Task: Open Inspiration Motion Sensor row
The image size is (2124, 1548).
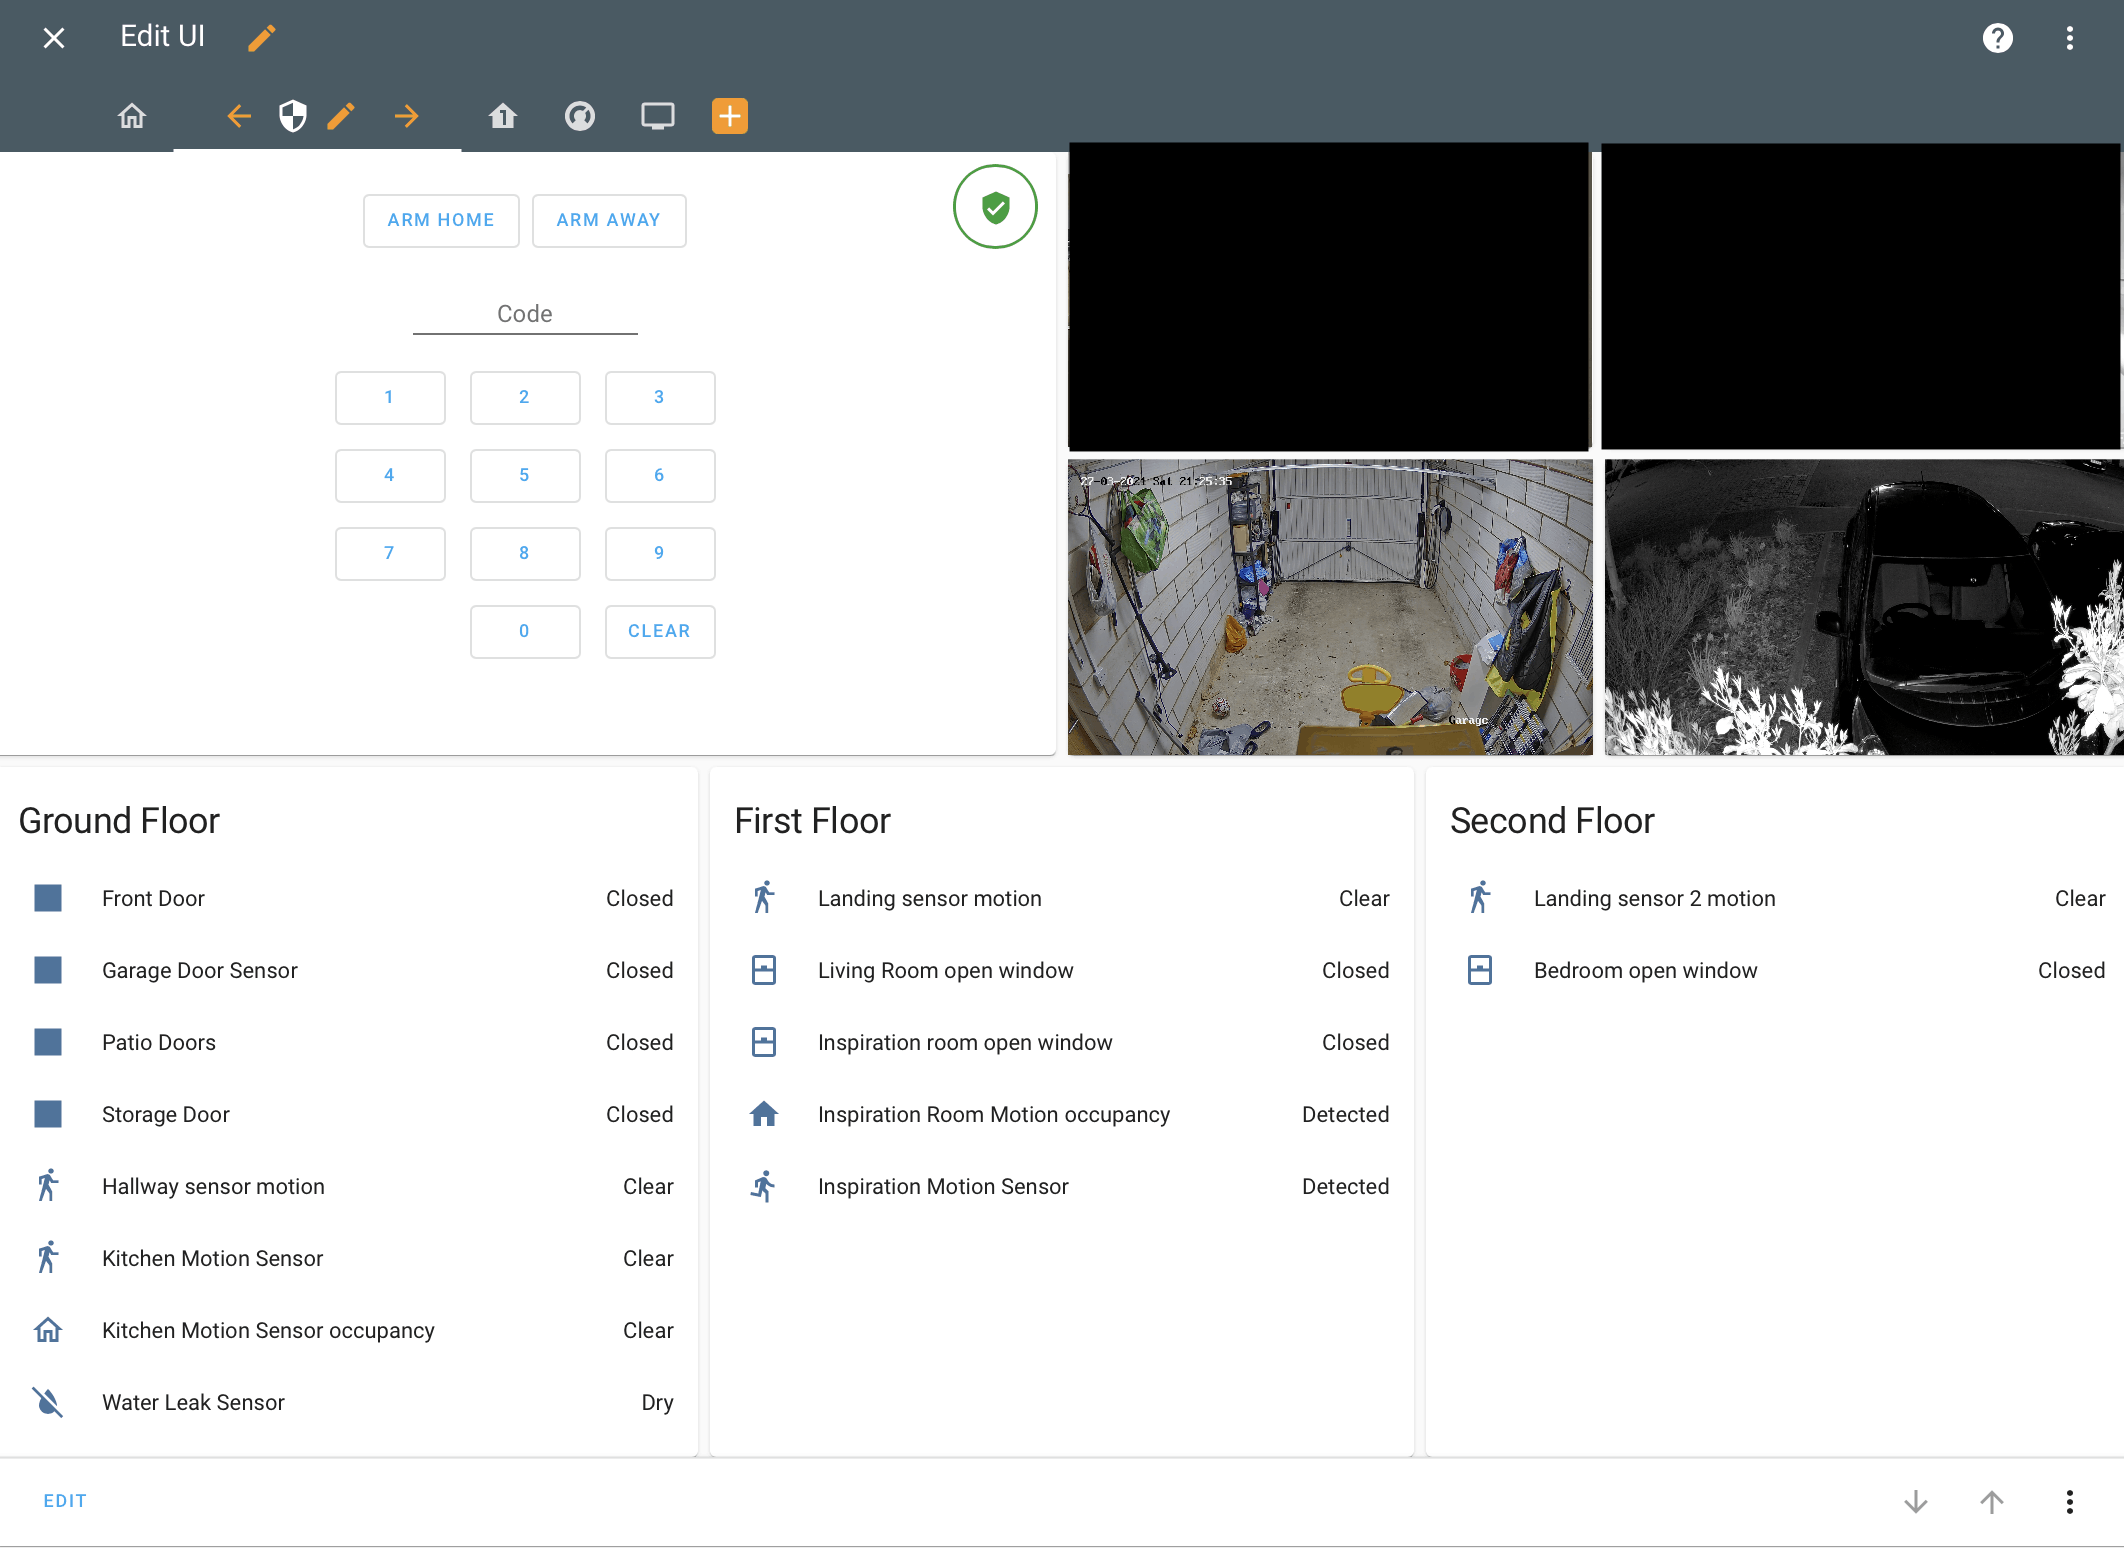Action: coord(1062,1186)
